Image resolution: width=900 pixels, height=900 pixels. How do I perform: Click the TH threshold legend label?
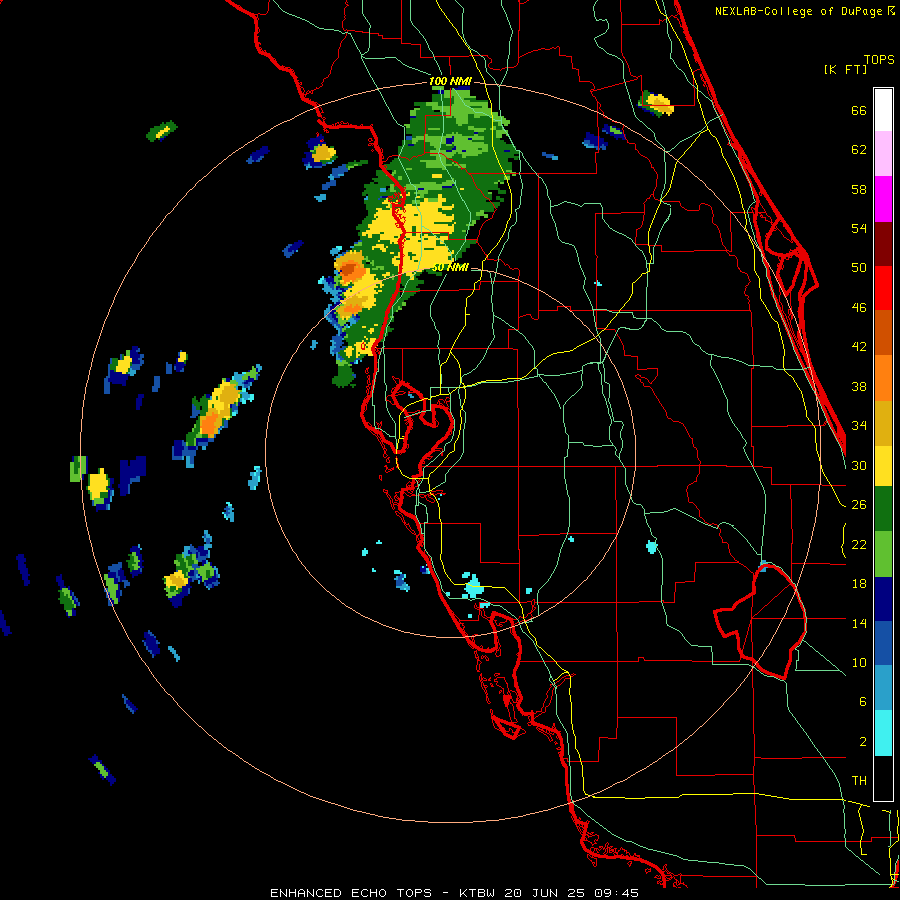pyautogui.click(x=859, y=781)
